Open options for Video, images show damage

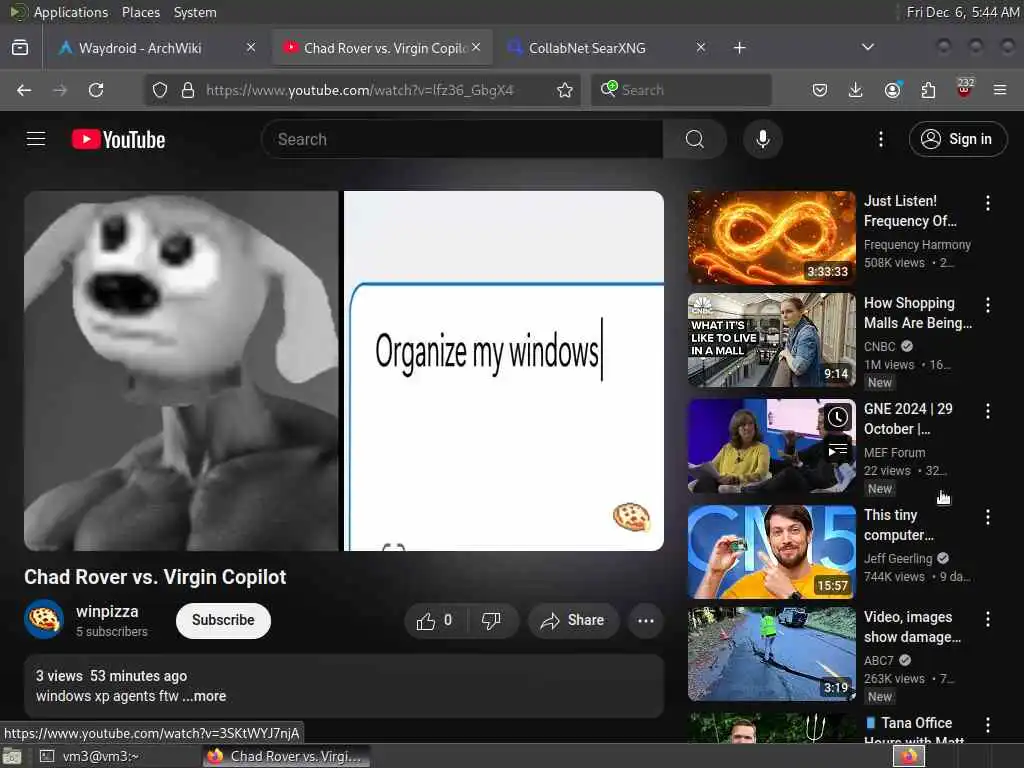pyautogui.click(x=987, y=619)
